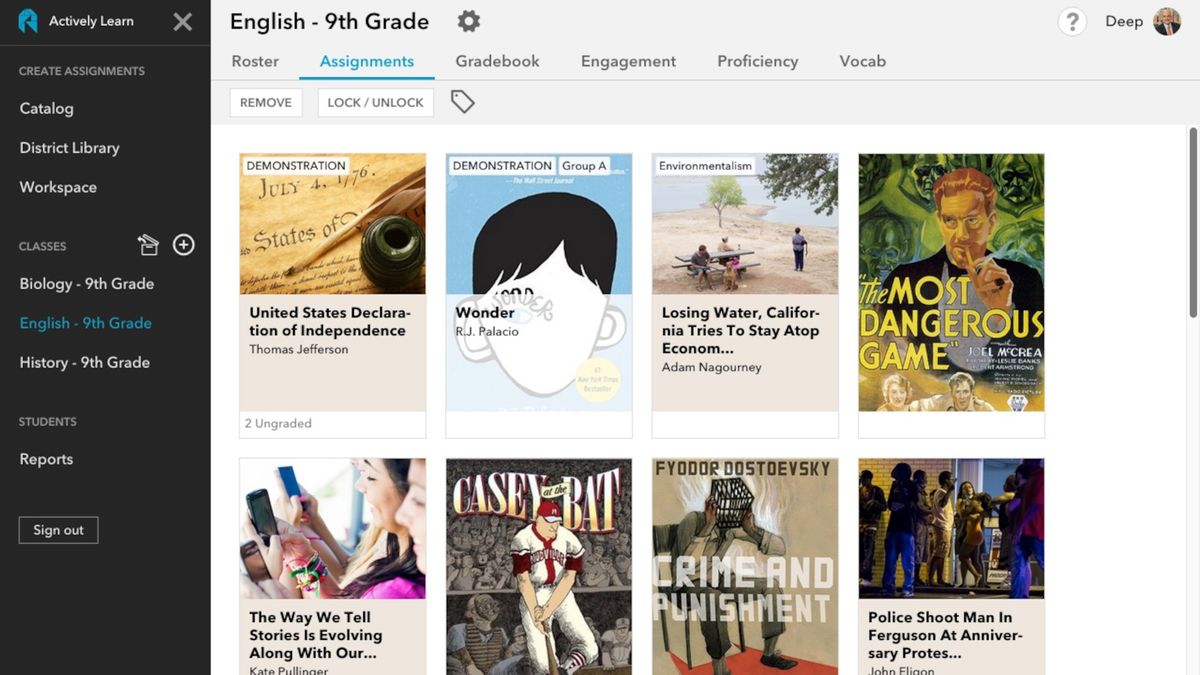Sign out of the account

(x=58, y=530)
